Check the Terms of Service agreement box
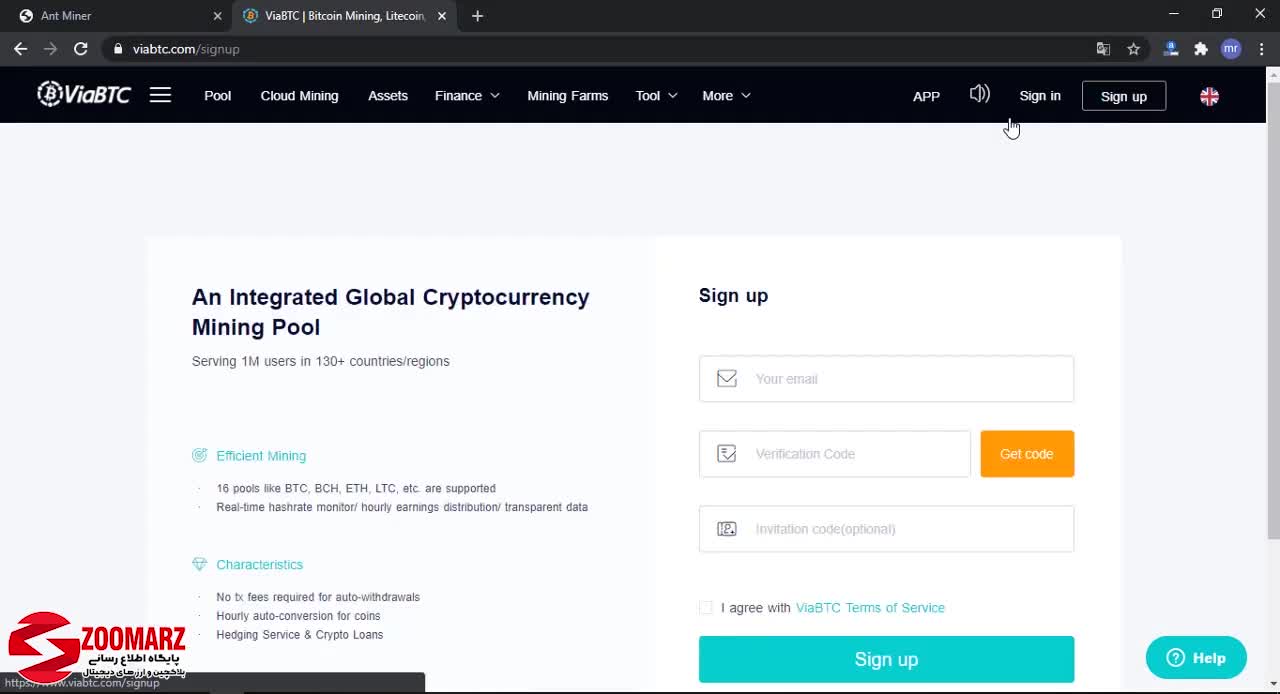 click(706, 608)
